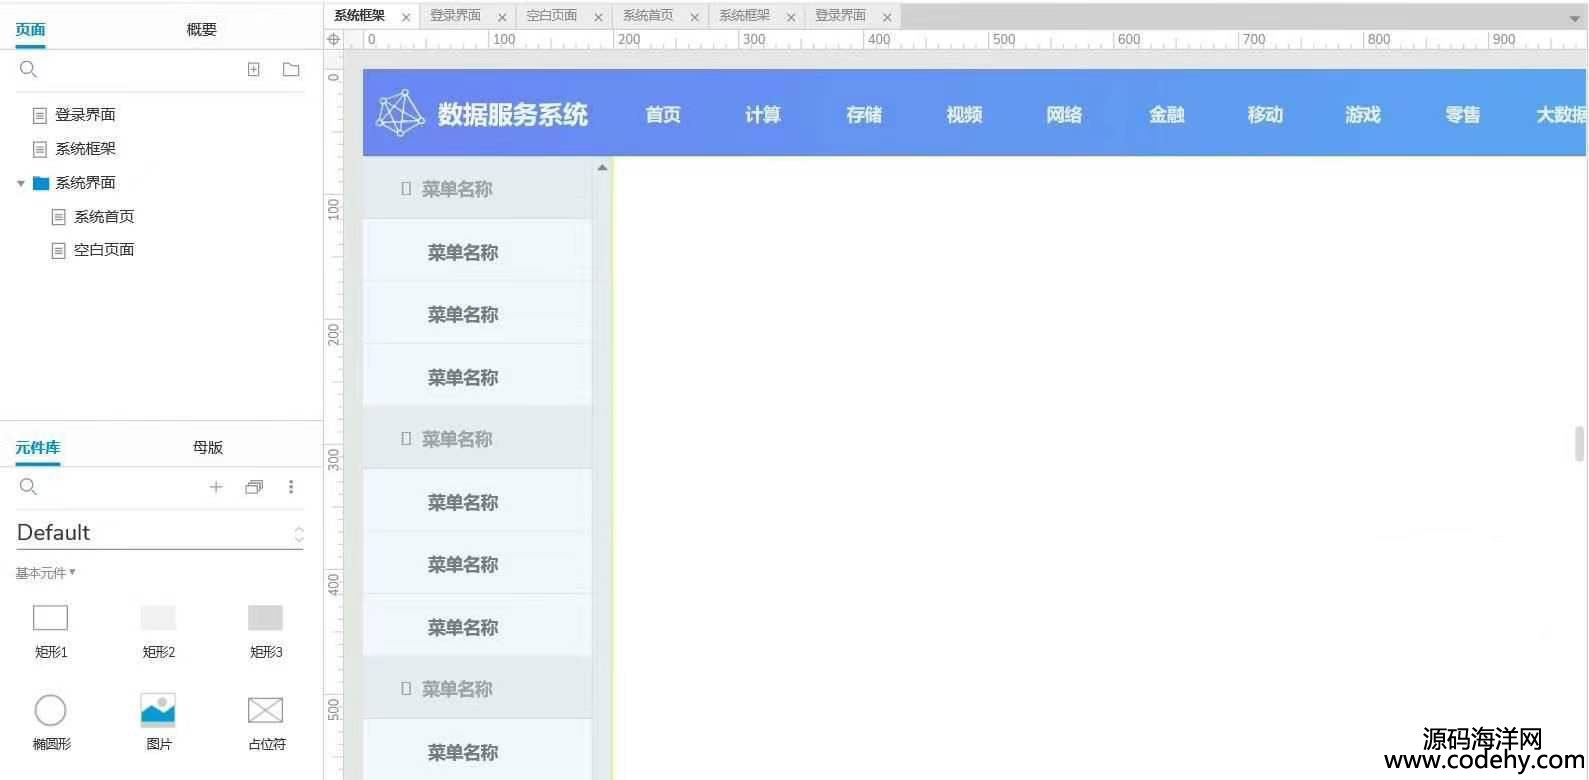This screenshot has height=780, width=1589.
Task: Add a widget library with plus icon
Action: [x=216, y=487]
